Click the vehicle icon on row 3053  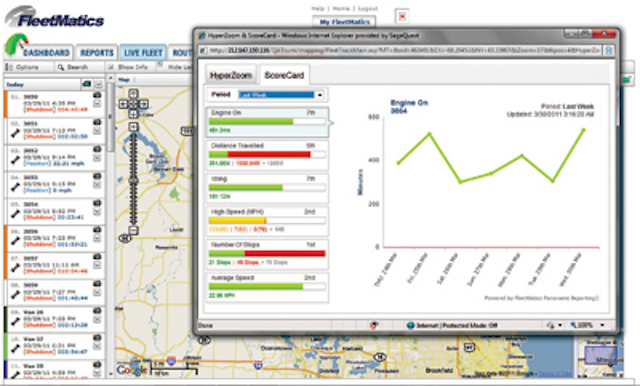(97, 176)
